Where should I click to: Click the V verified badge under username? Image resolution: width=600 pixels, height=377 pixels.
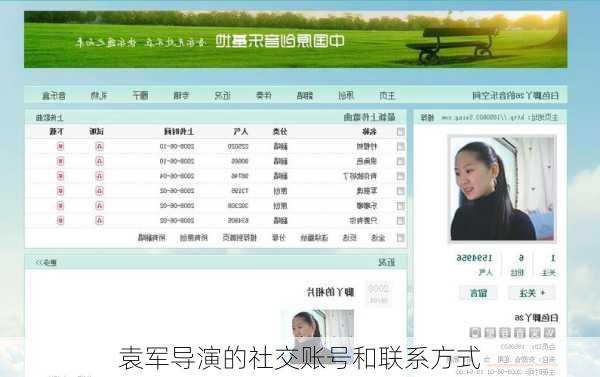[549, 332]
